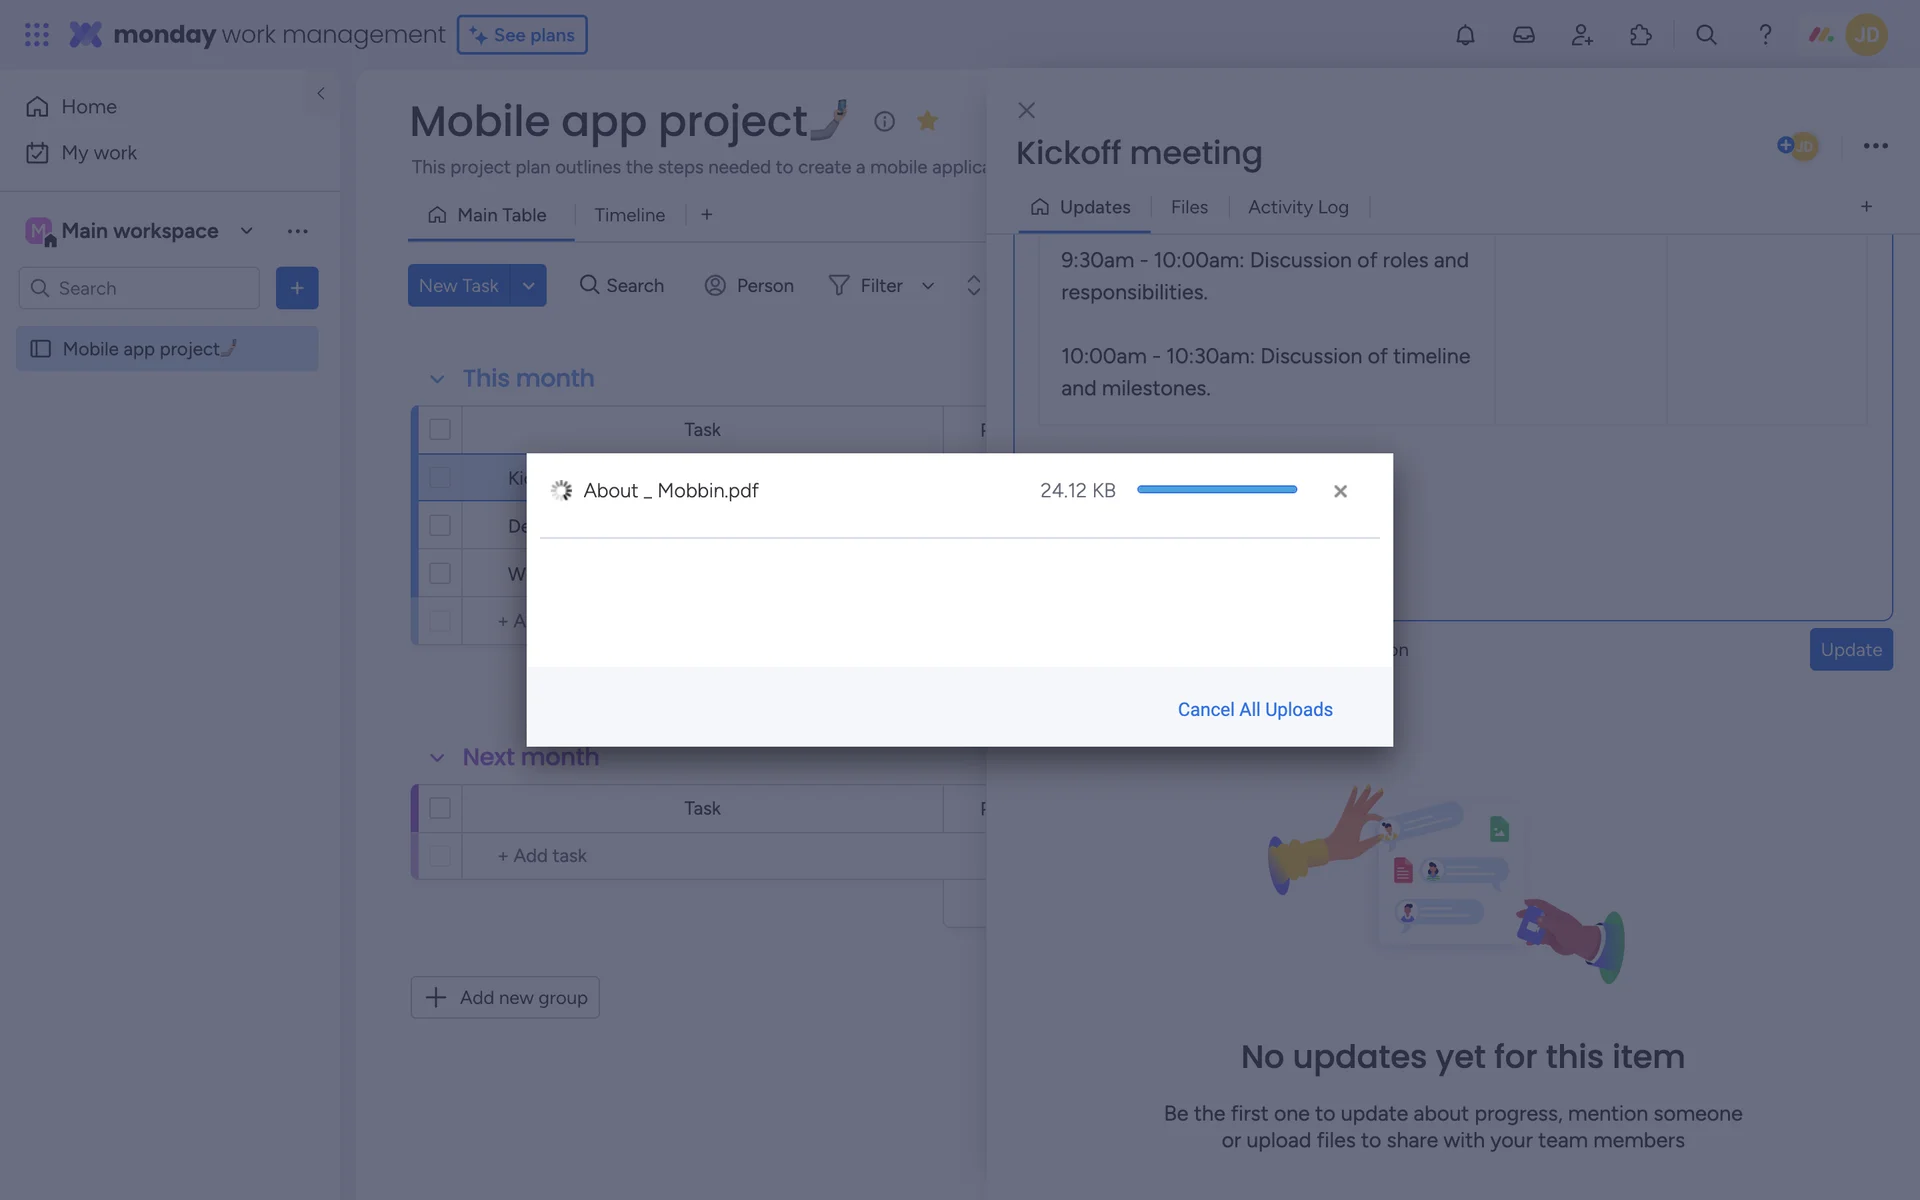This screenshot has width=1920, height=1200.
Task: Check the This month header checkbox
Action: [x=440, y=429]
